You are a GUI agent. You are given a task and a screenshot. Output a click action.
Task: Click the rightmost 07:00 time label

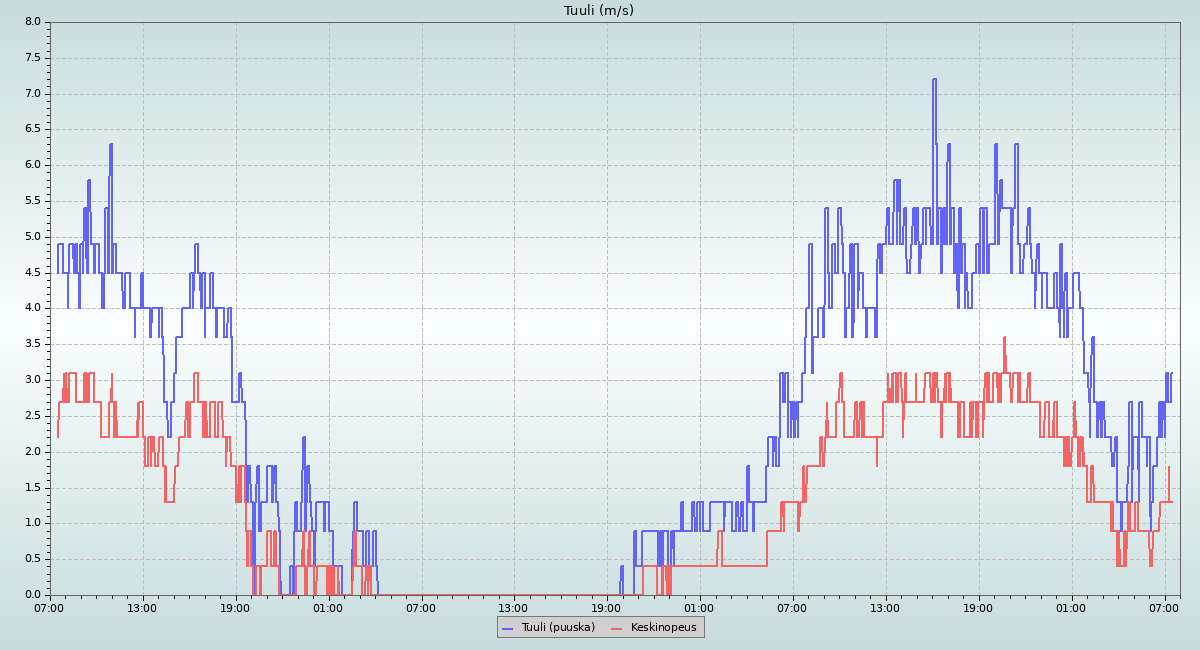point(1164,607)
